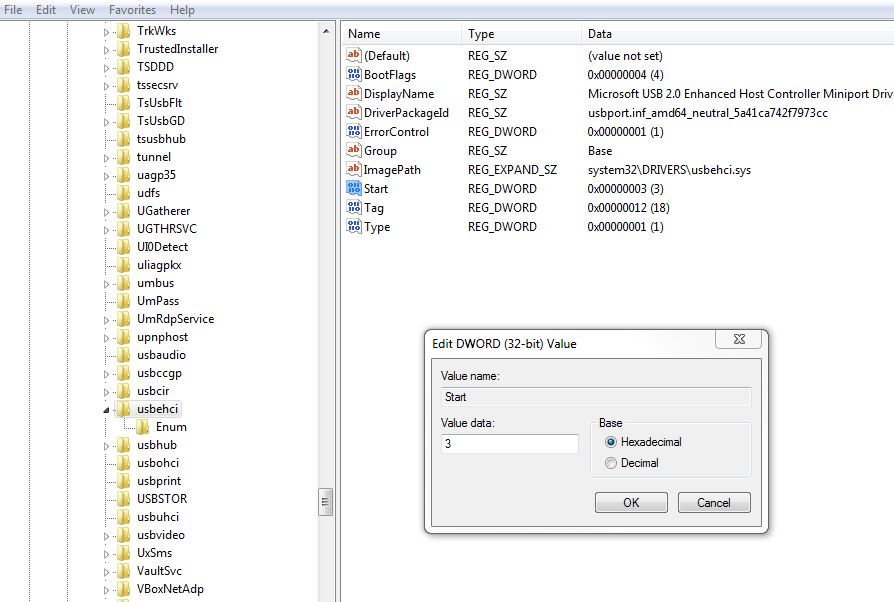Click the USBSTOR folder icon
The image size is (894, 602).
click(123, 499)
